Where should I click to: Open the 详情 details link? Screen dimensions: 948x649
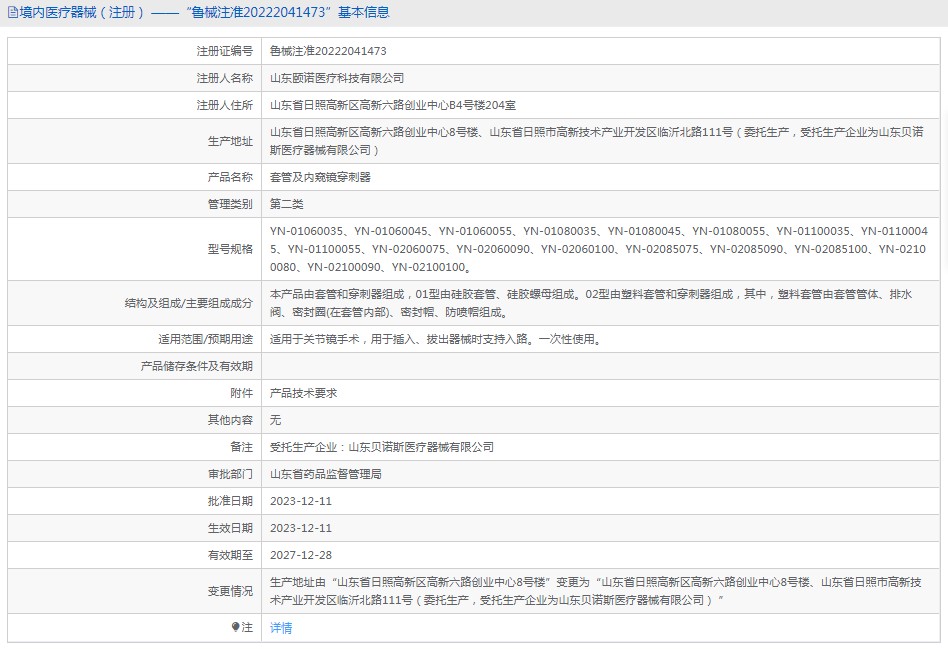click(281, 628)
